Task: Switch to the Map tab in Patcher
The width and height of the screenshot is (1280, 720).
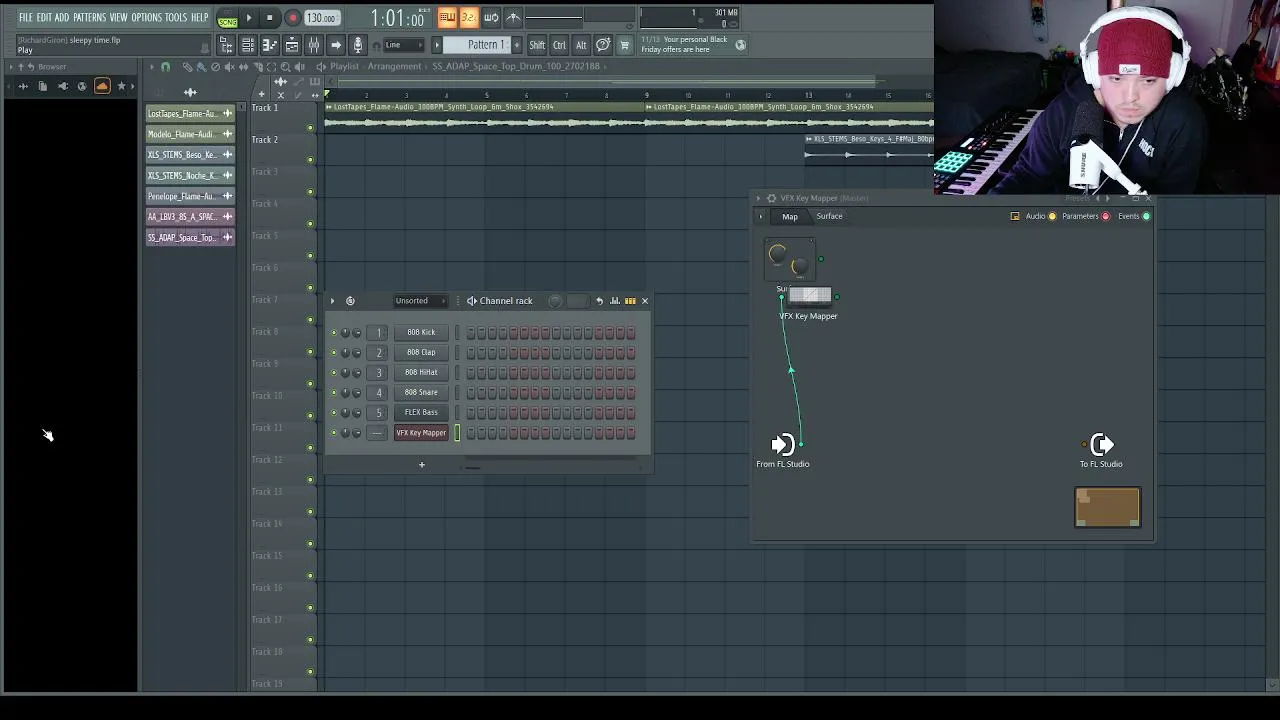Action: coord(790,216)
